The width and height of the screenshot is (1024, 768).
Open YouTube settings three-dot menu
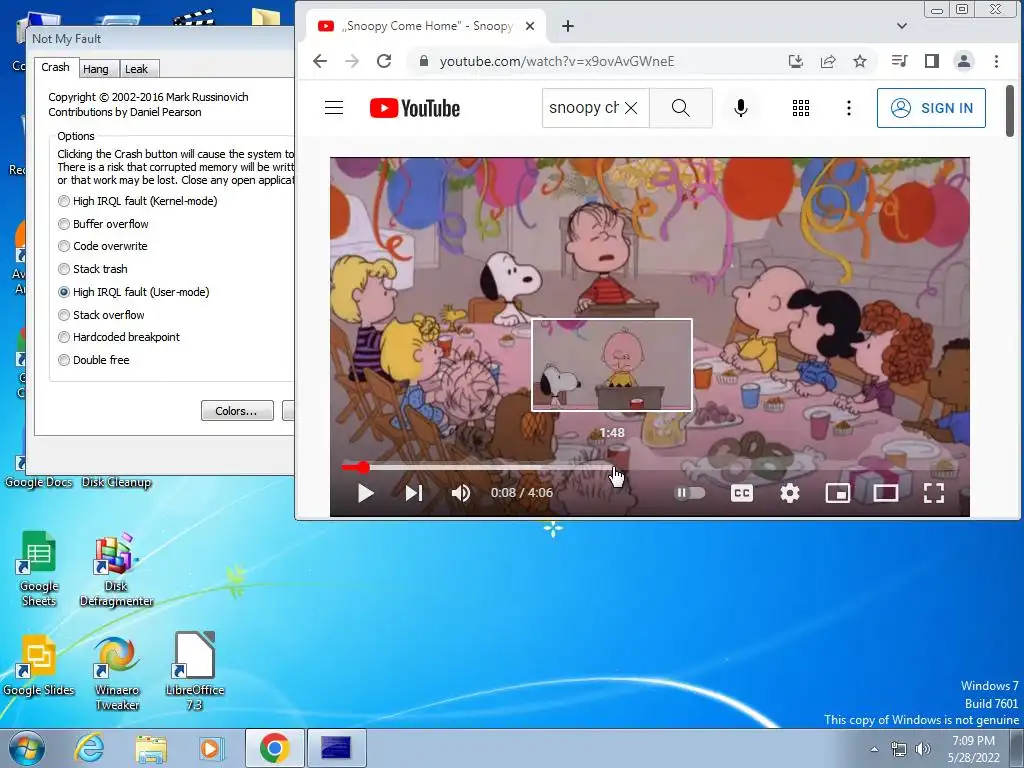(x=848, y=108)
